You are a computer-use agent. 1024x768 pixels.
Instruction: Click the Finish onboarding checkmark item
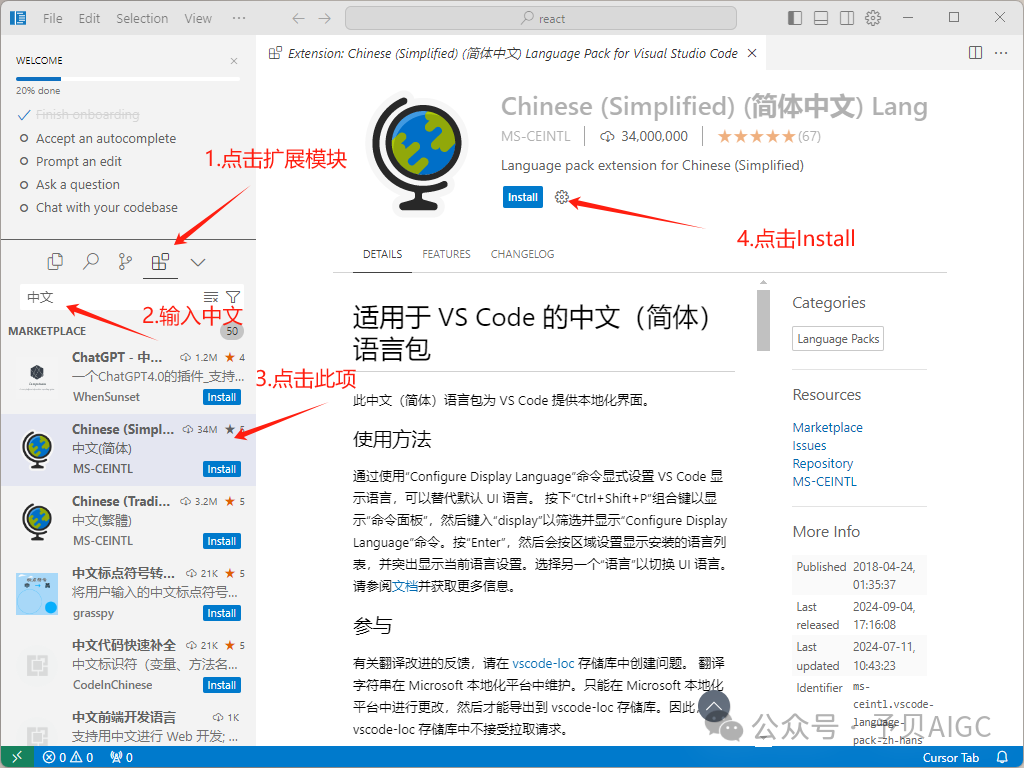point(78,115)
